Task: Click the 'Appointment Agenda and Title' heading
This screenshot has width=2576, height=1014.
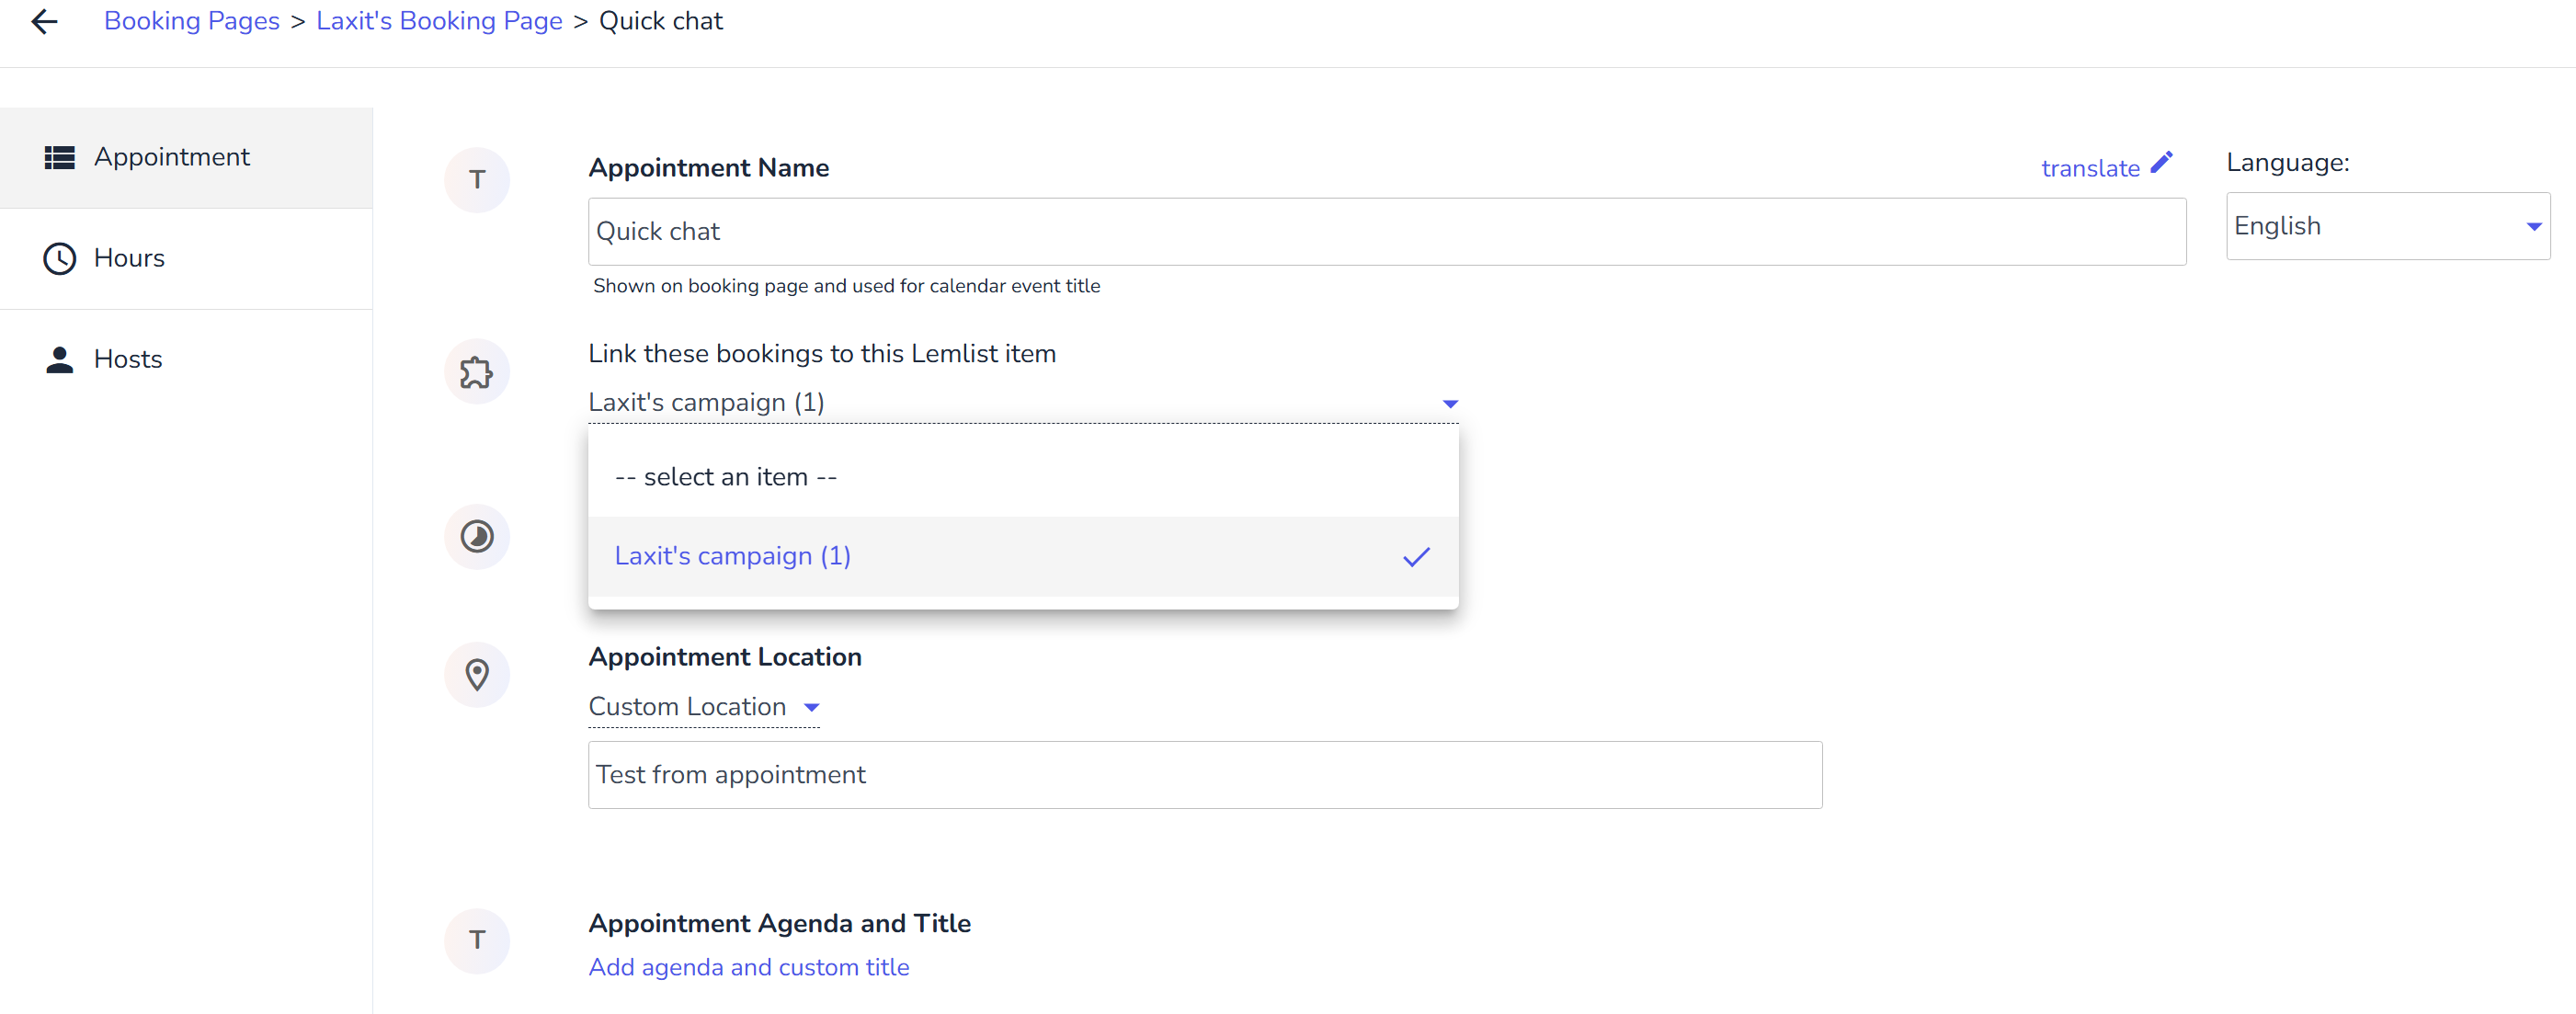Action: tap(780, 923)
